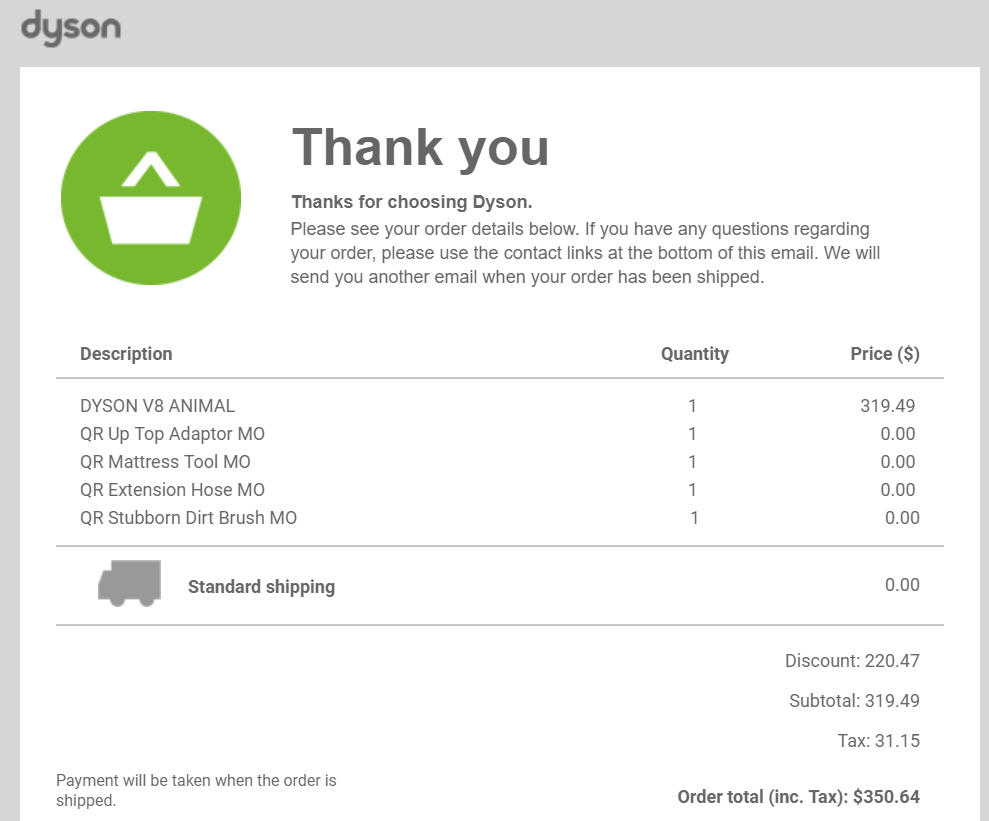Click the payment taken when shipped note
Screen dimensions: 989x821
tap(196, 790)
